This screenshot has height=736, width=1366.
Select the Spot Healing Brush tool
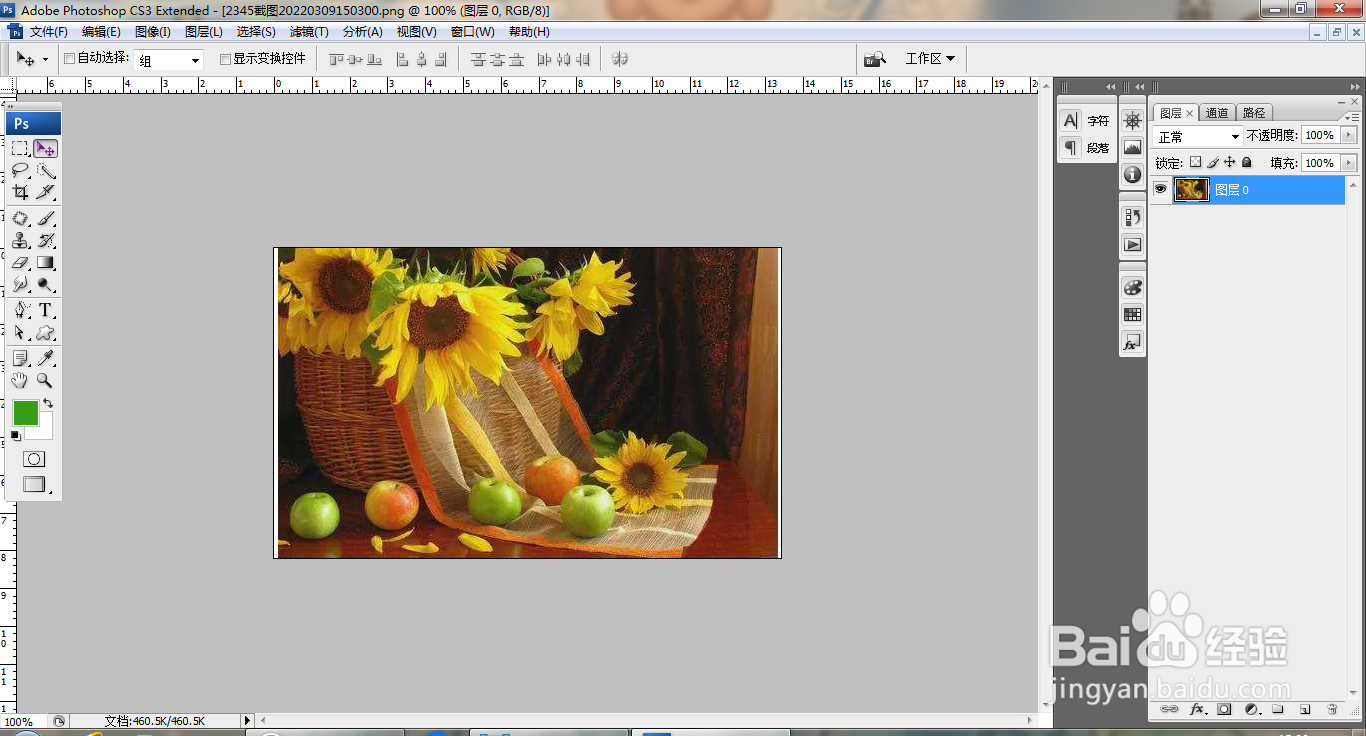(x=20, y=218)
